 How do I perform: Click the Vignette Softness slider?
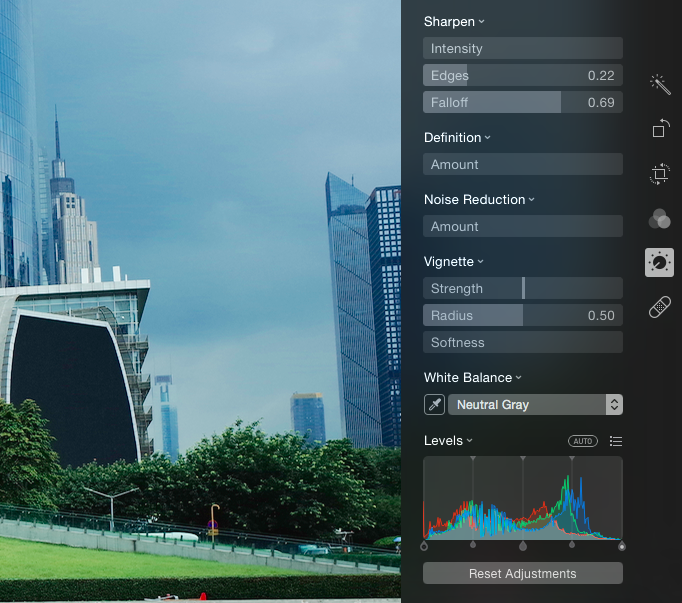(523, 342)
